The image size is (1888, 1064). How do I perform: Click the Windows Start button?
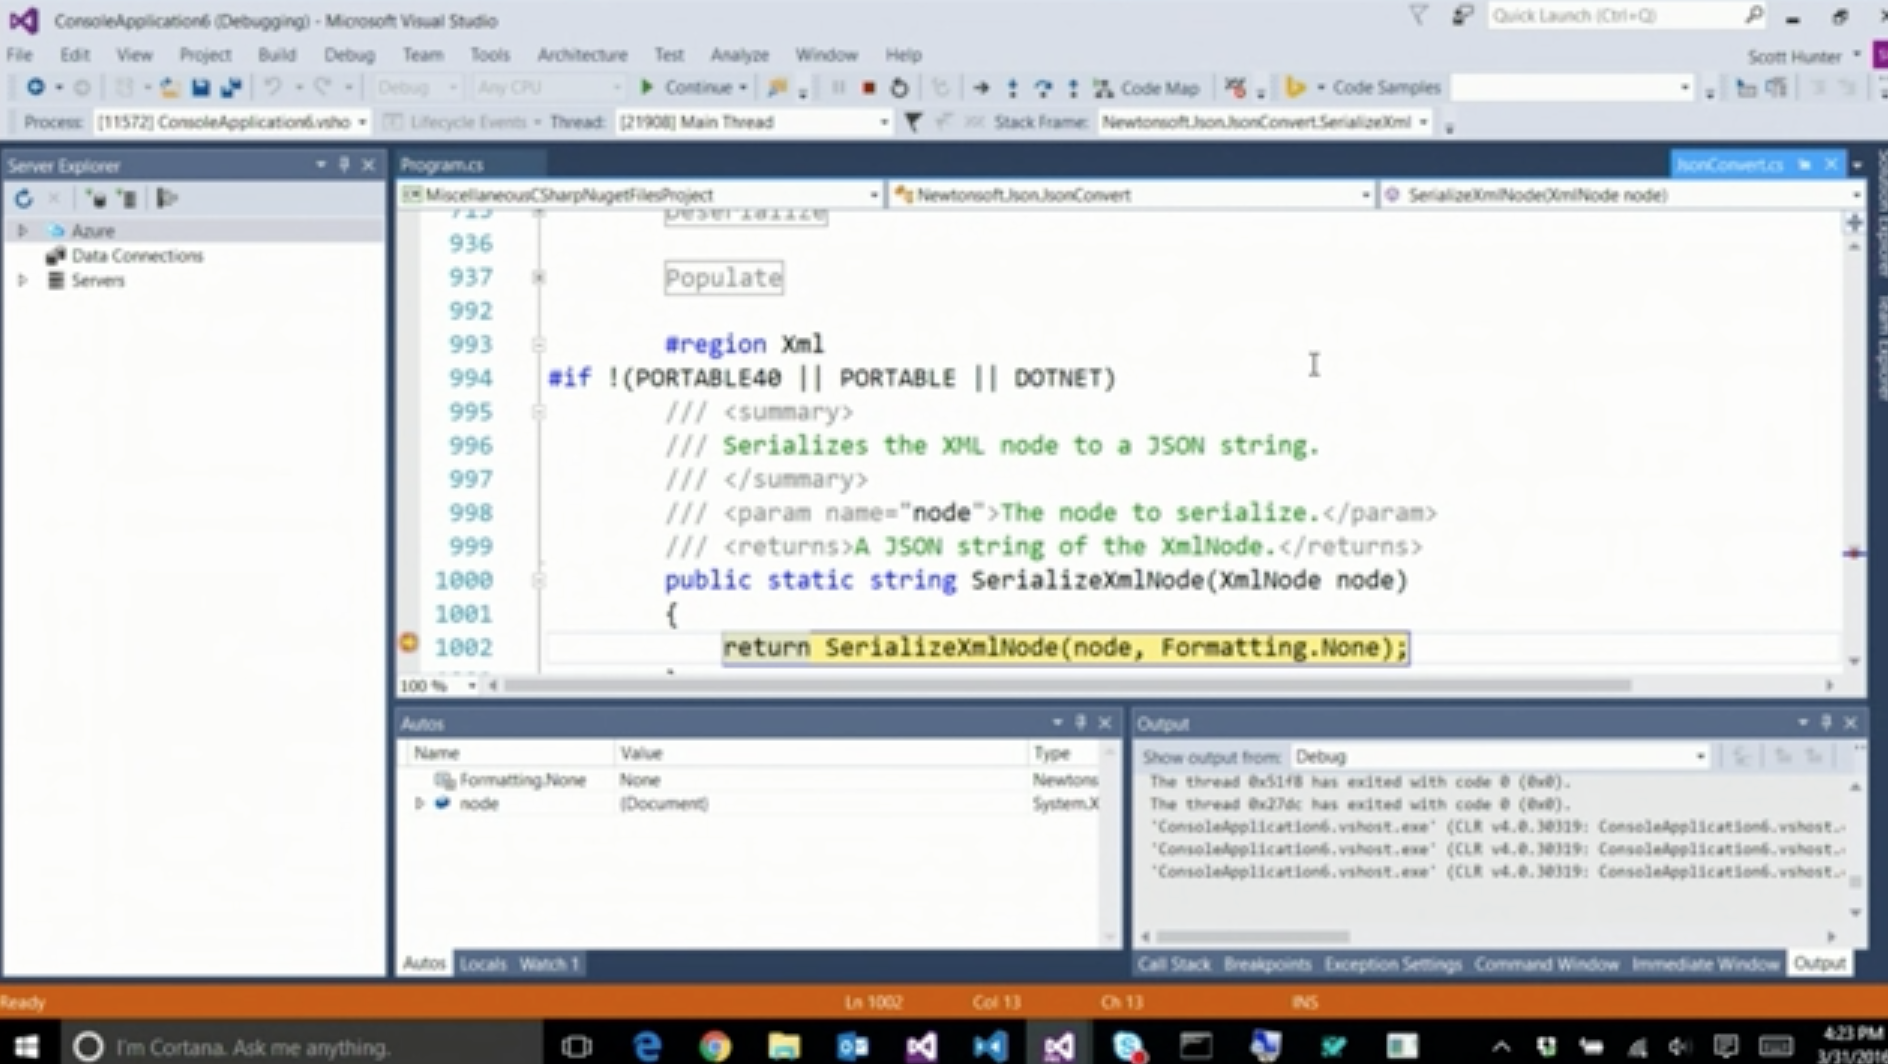click(x=27, y=1046)
